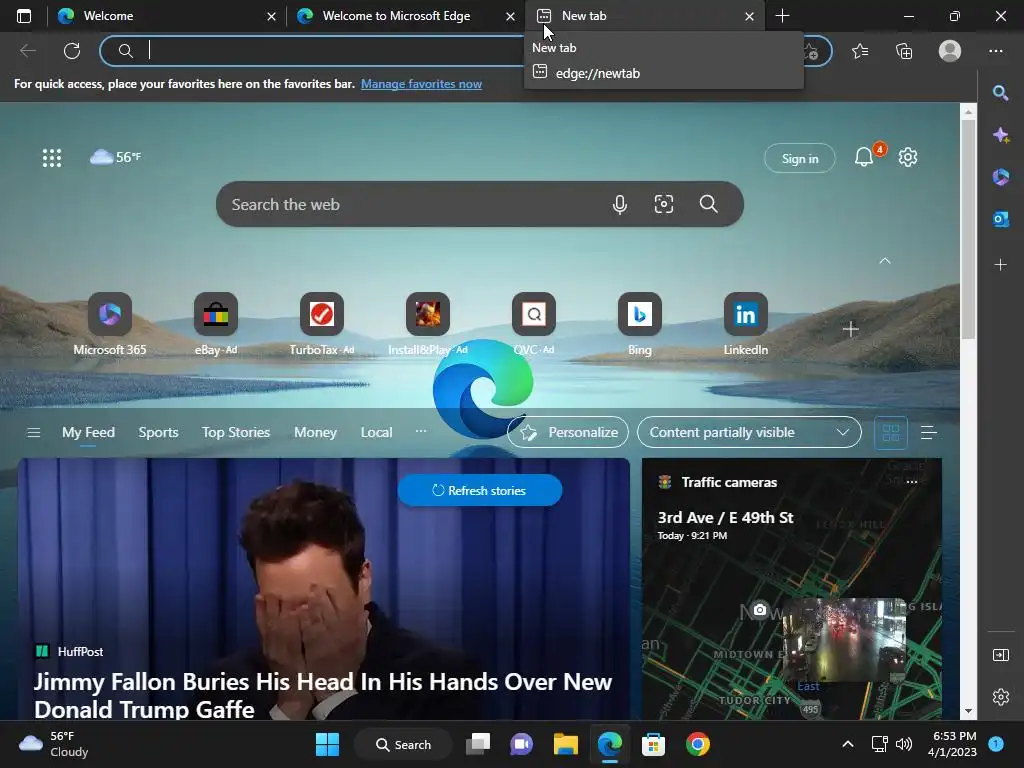The width and height of the screenshot is (1024, 768).
Task: Open Microsoft 365 quick link
Action: (110, 325)
